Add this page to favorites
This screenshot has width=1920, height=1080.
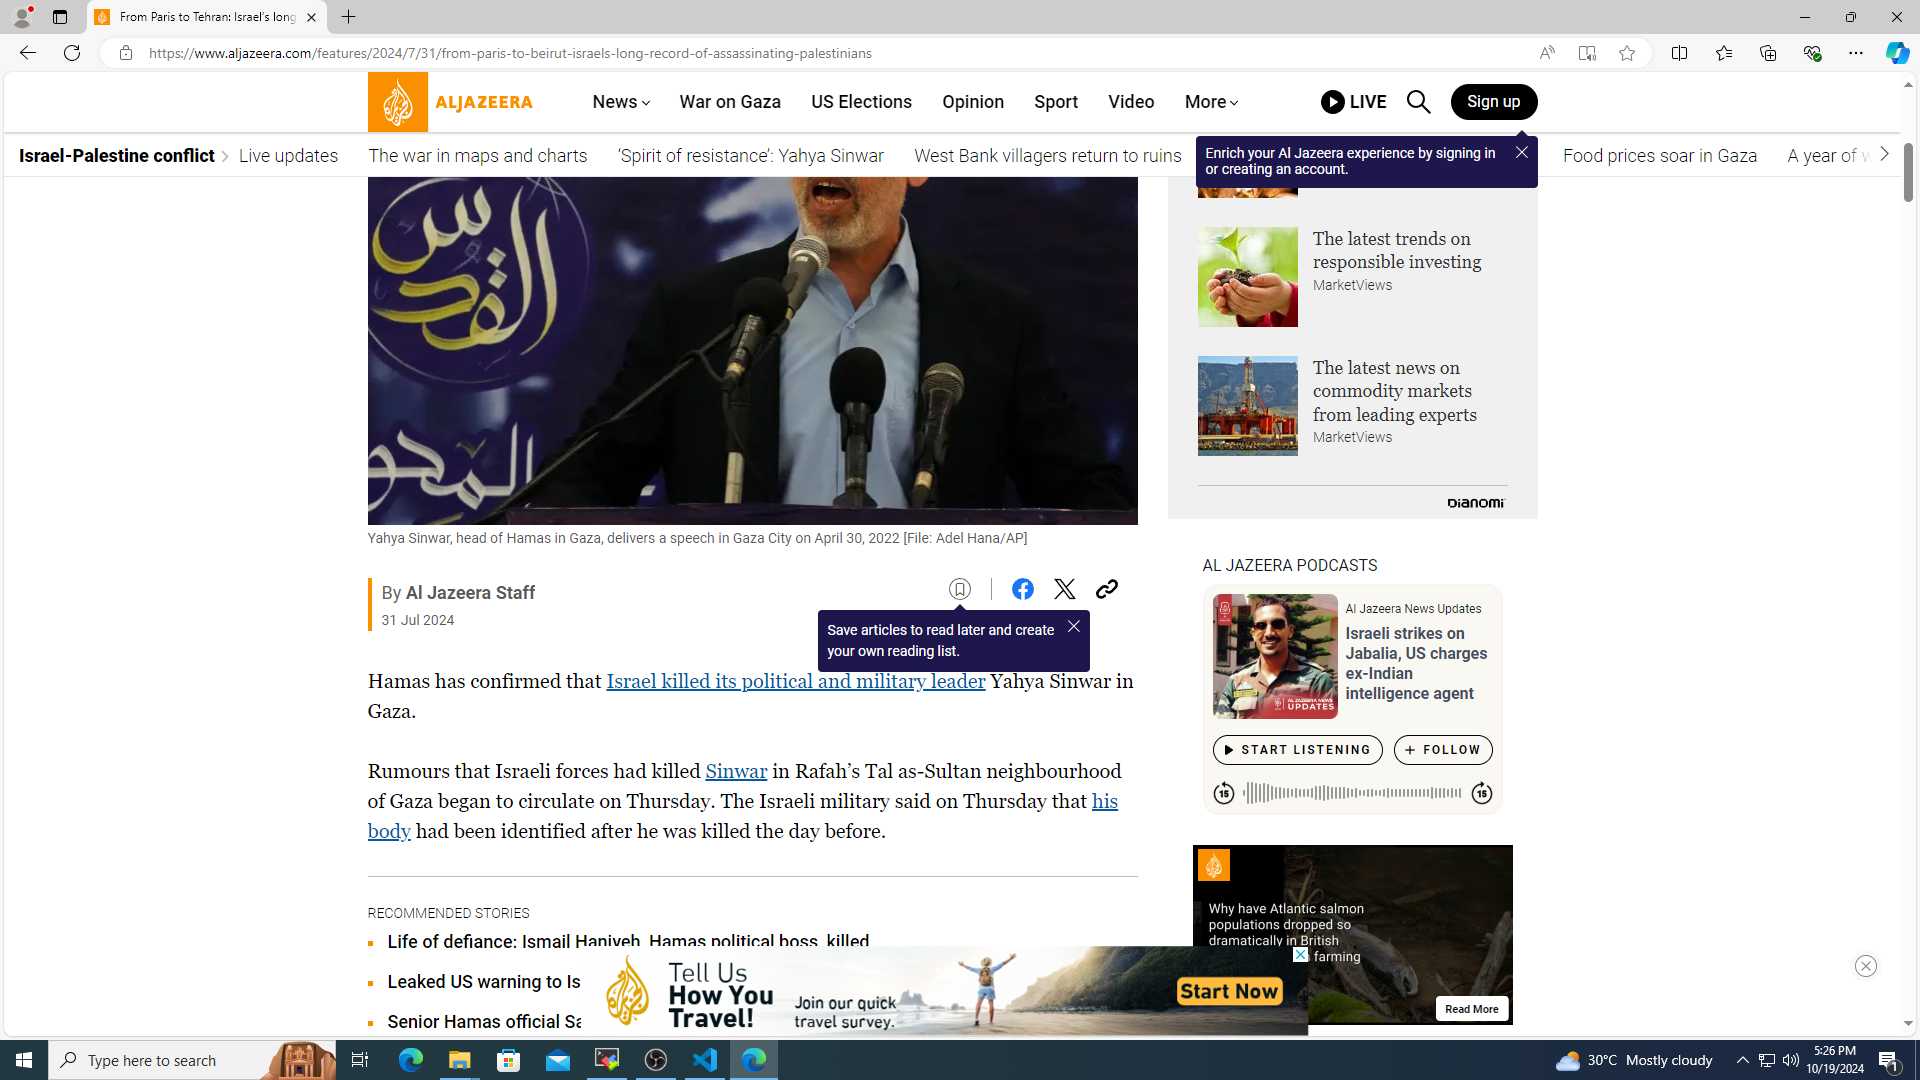coord(1627,53)
